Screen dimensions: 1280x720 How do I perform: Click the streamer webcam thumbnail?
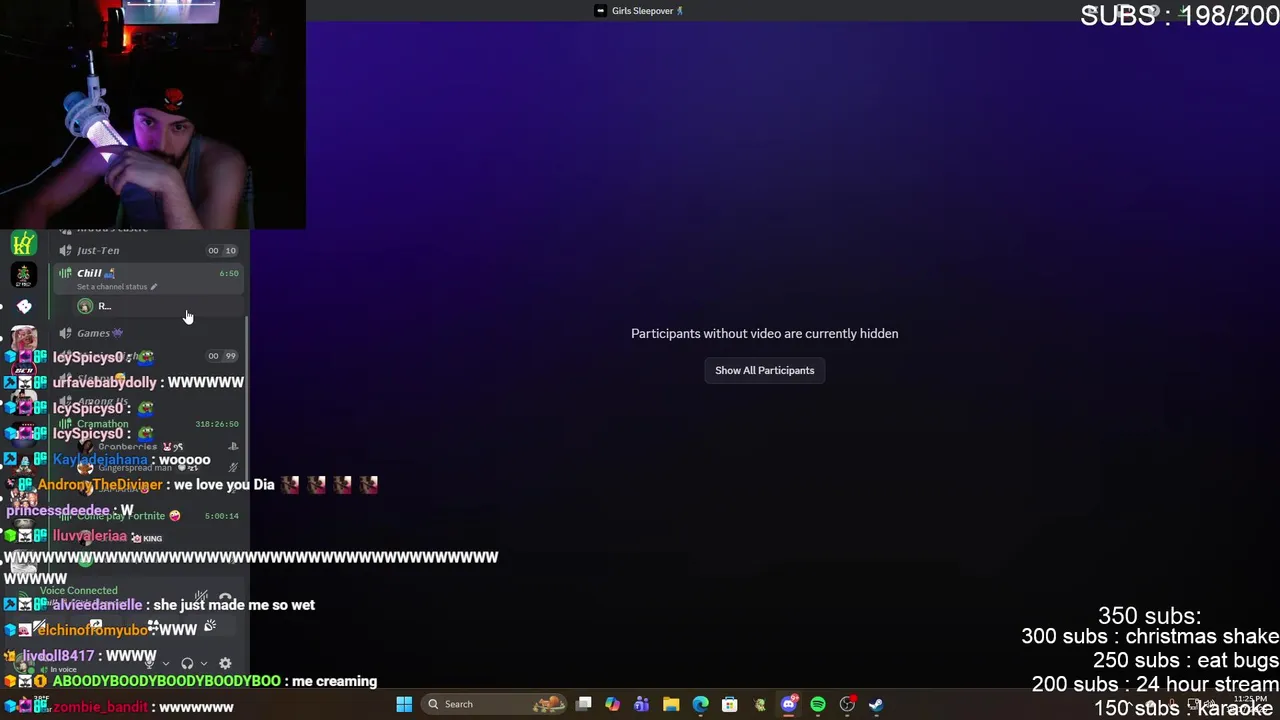click(153, 115)
